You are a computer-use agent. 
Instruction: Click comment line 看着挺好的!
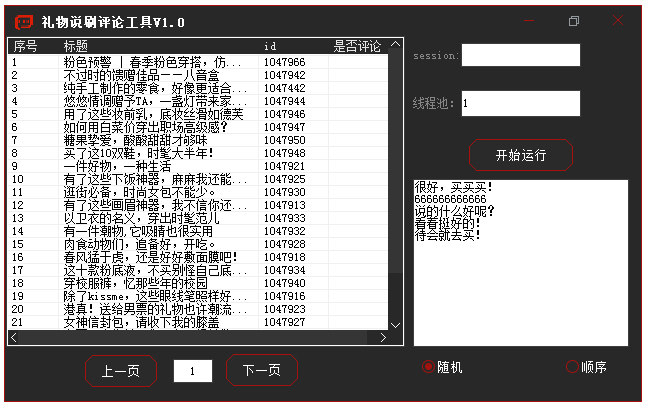pyautogui.click(x=448, y=223)
